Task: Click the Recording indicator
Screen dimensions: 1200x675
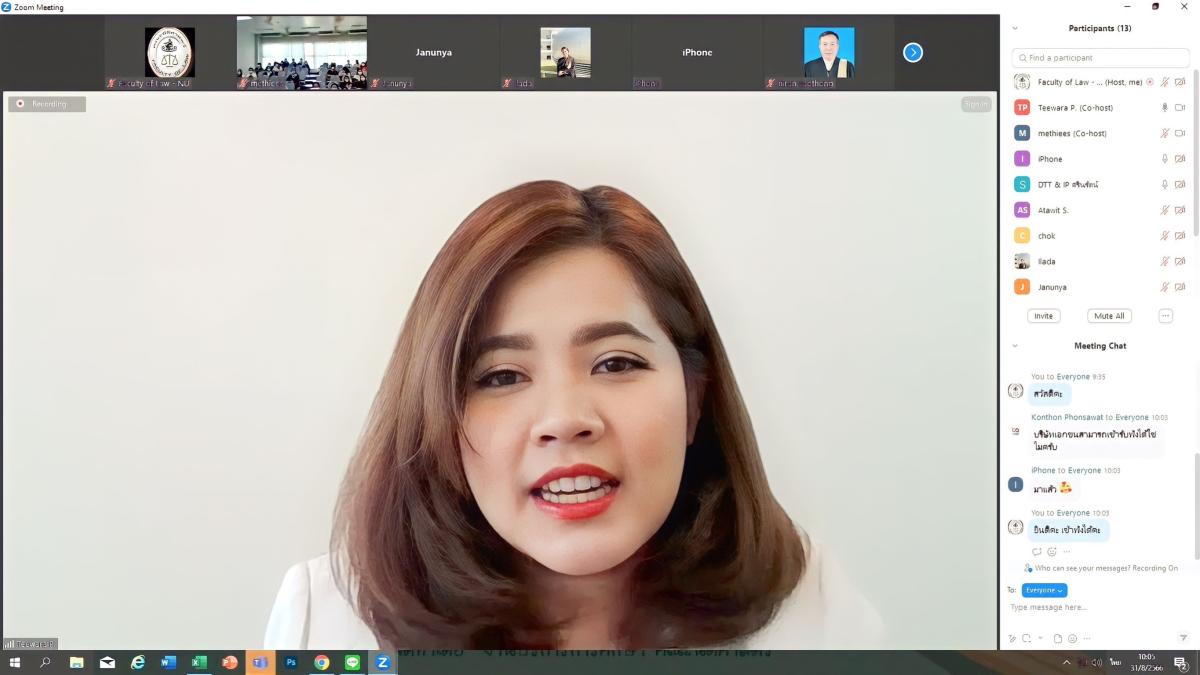Action: 47,104
